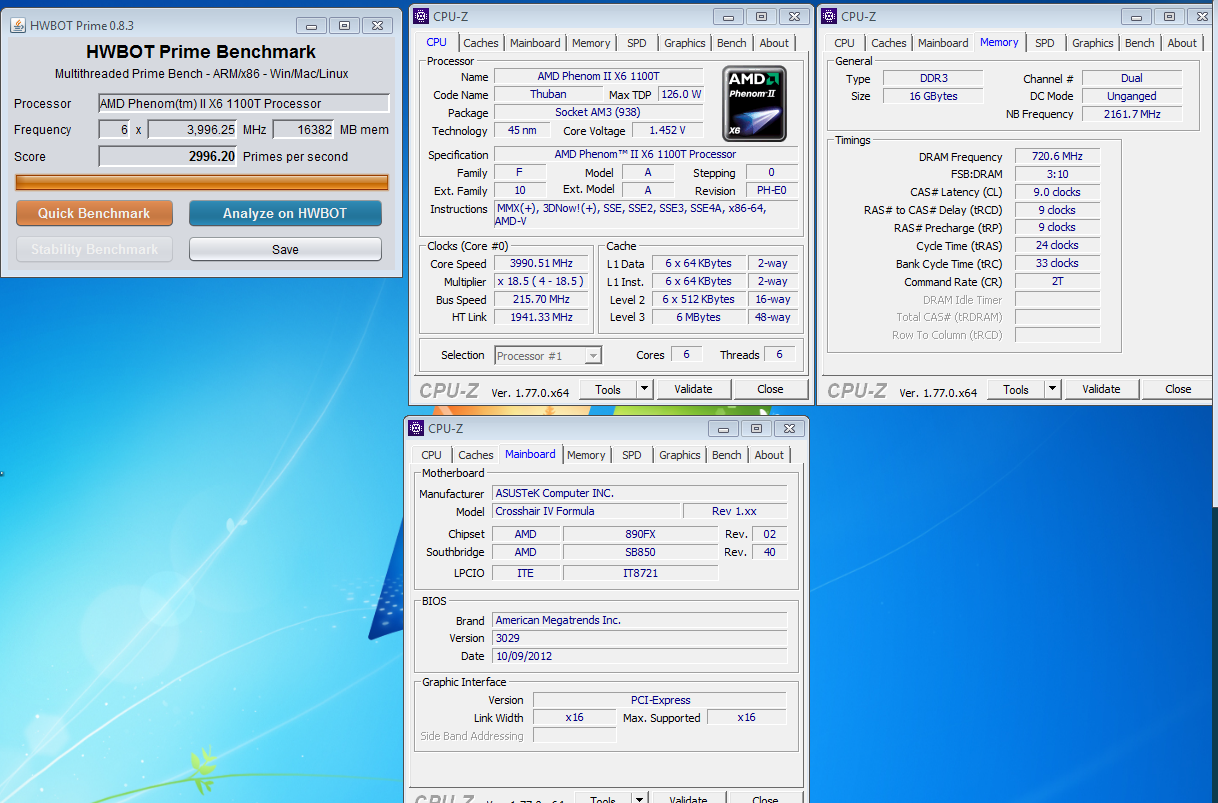Open Bench tab in CPU window
The width and height of the screenshot is (1218, 803).
coord(732,43)
